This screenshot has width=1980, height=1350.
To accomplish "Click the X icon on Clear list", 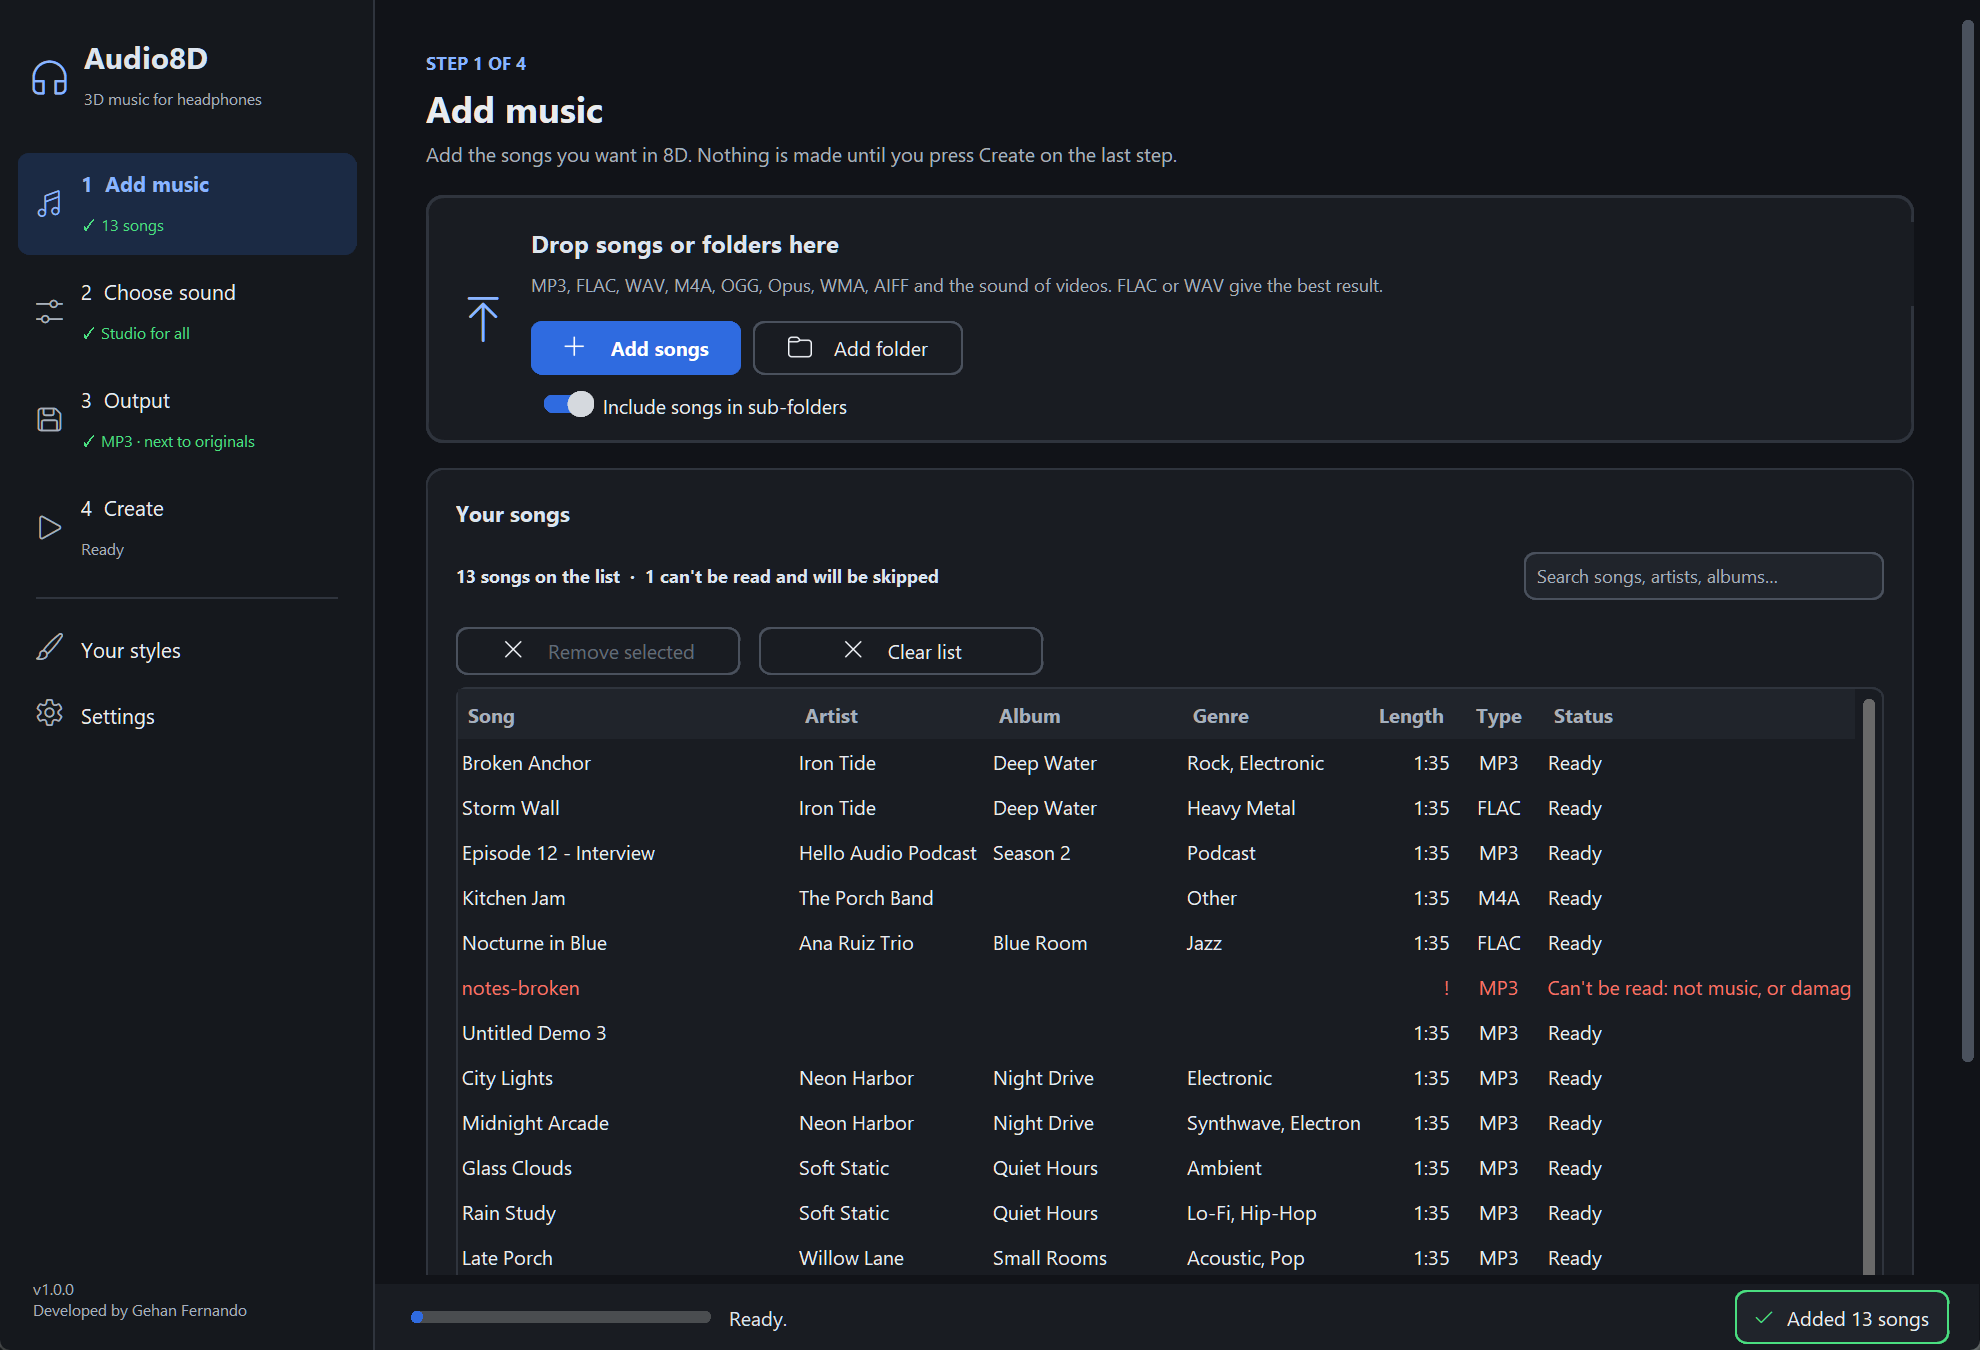I will coord(853,650).
